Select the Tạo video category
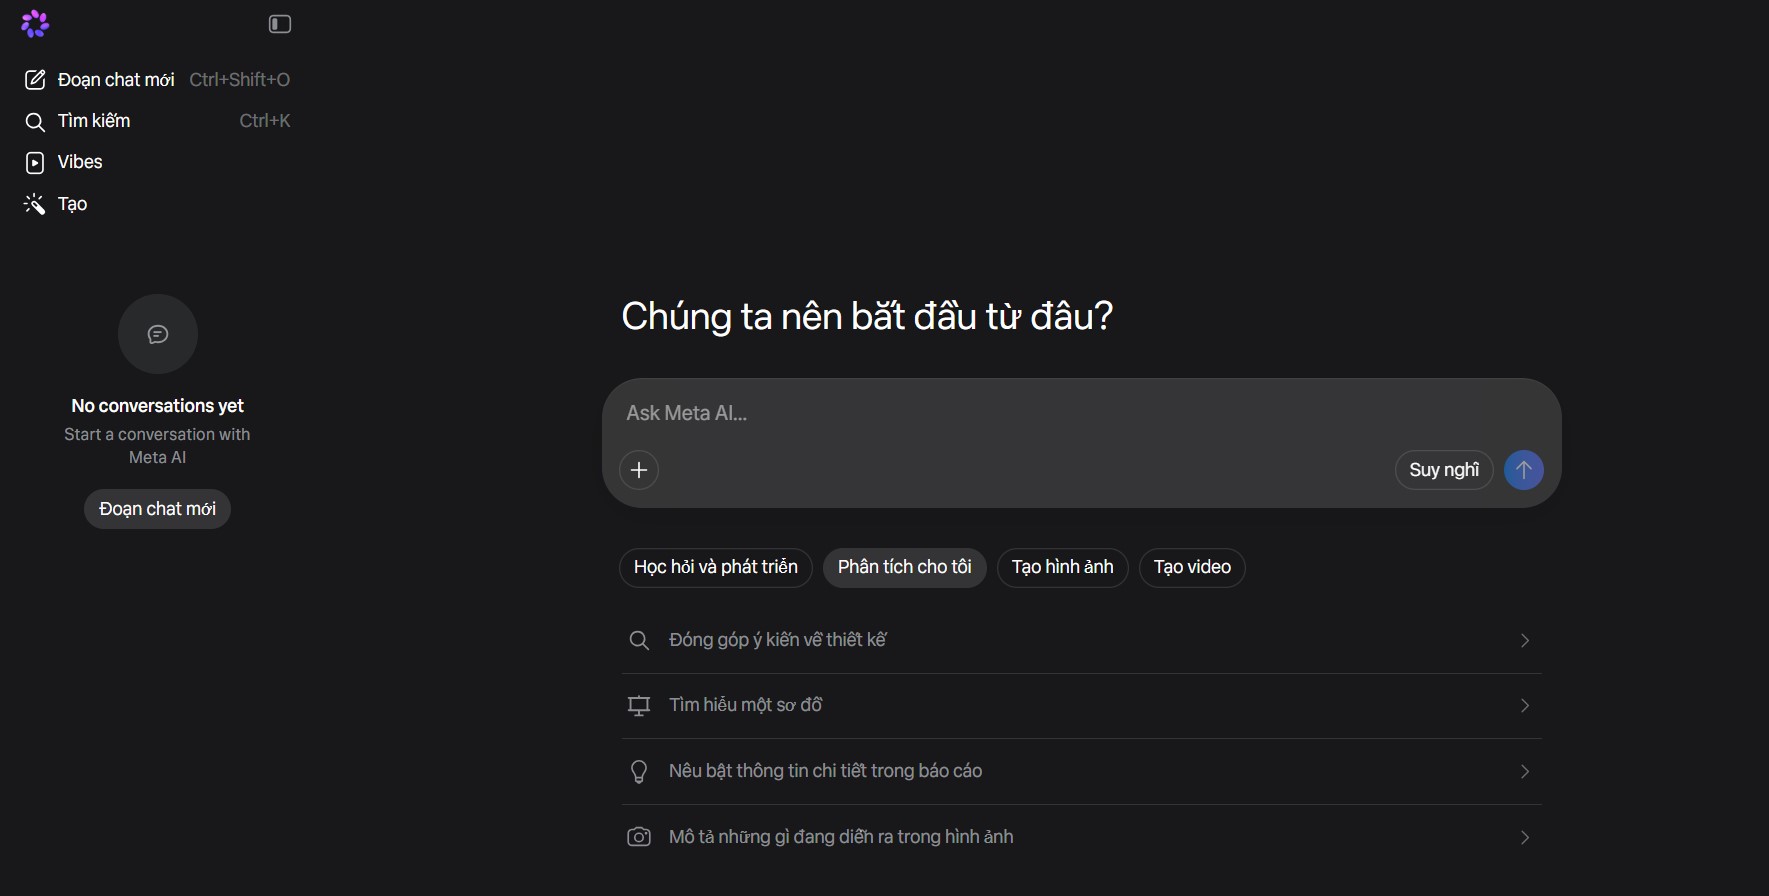Image resolution: width=1769 pixels, height=896 pixels. point(1192,567)
